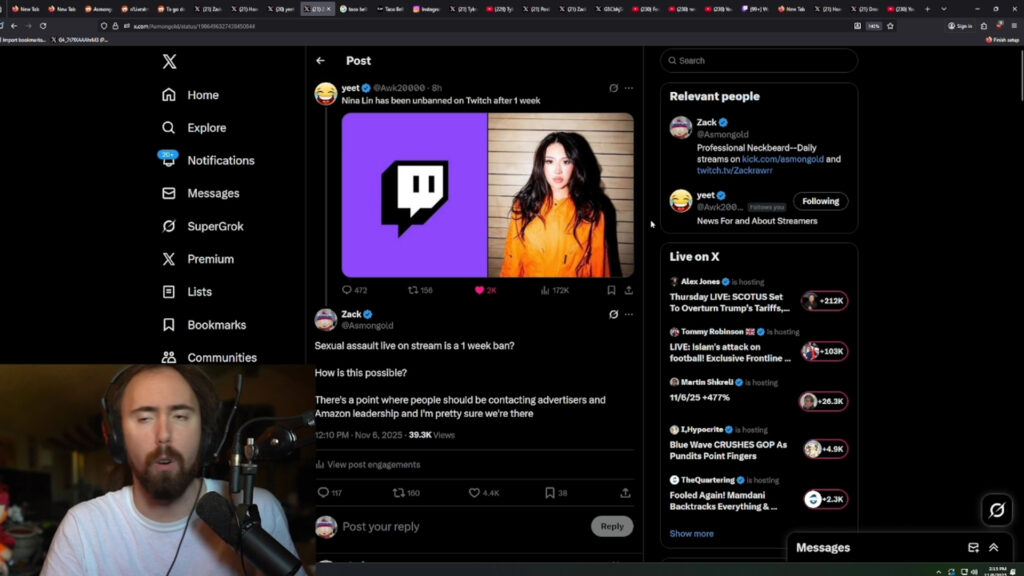
Task: Bookmark Zack's post with the bookmark toggle
Action: (x=548, y=492)
